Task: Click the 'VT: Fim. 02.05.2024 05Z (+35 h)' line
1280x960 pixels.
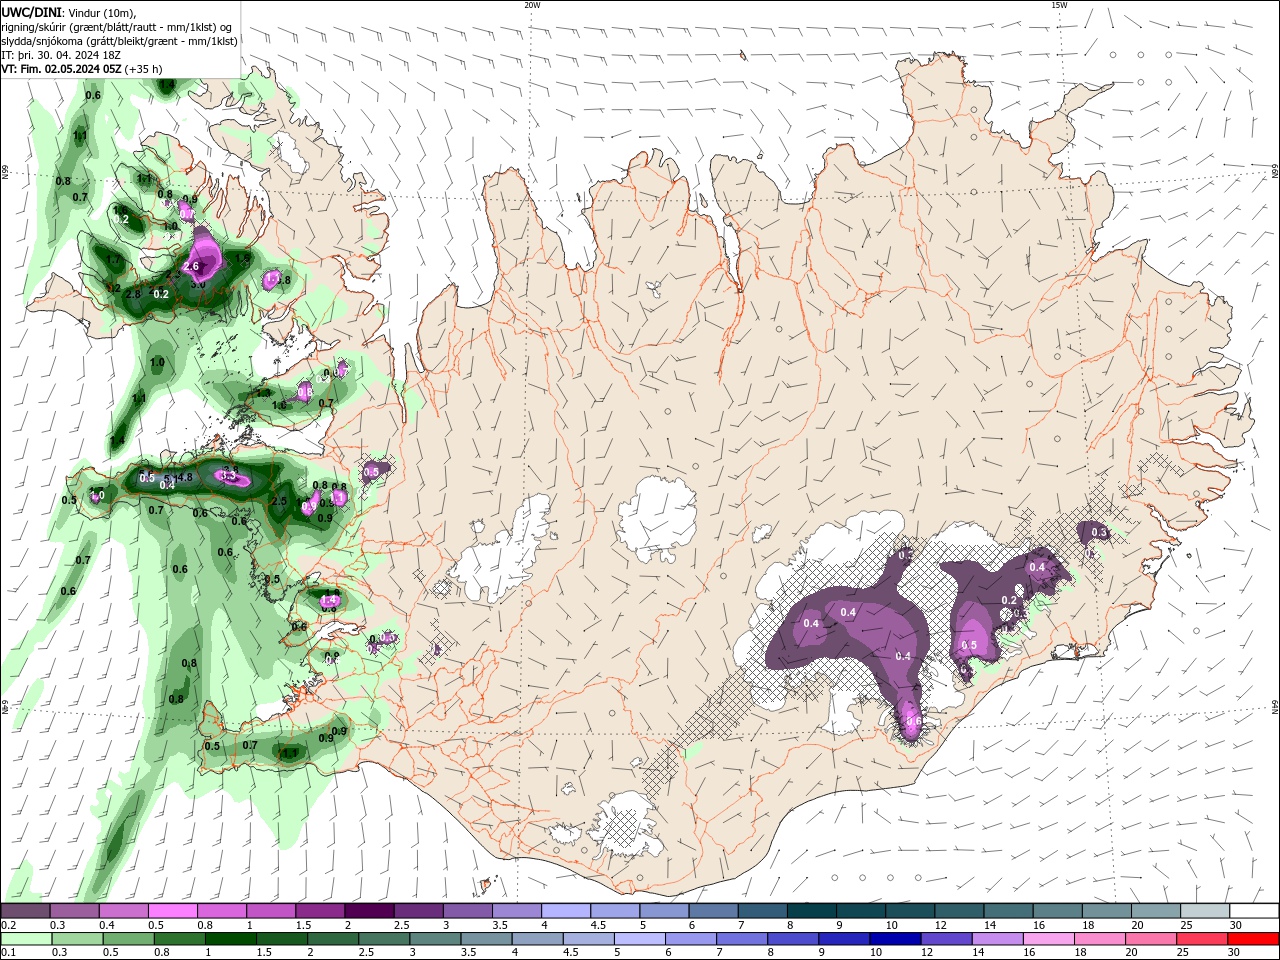Action: click(x=82, y=69)
